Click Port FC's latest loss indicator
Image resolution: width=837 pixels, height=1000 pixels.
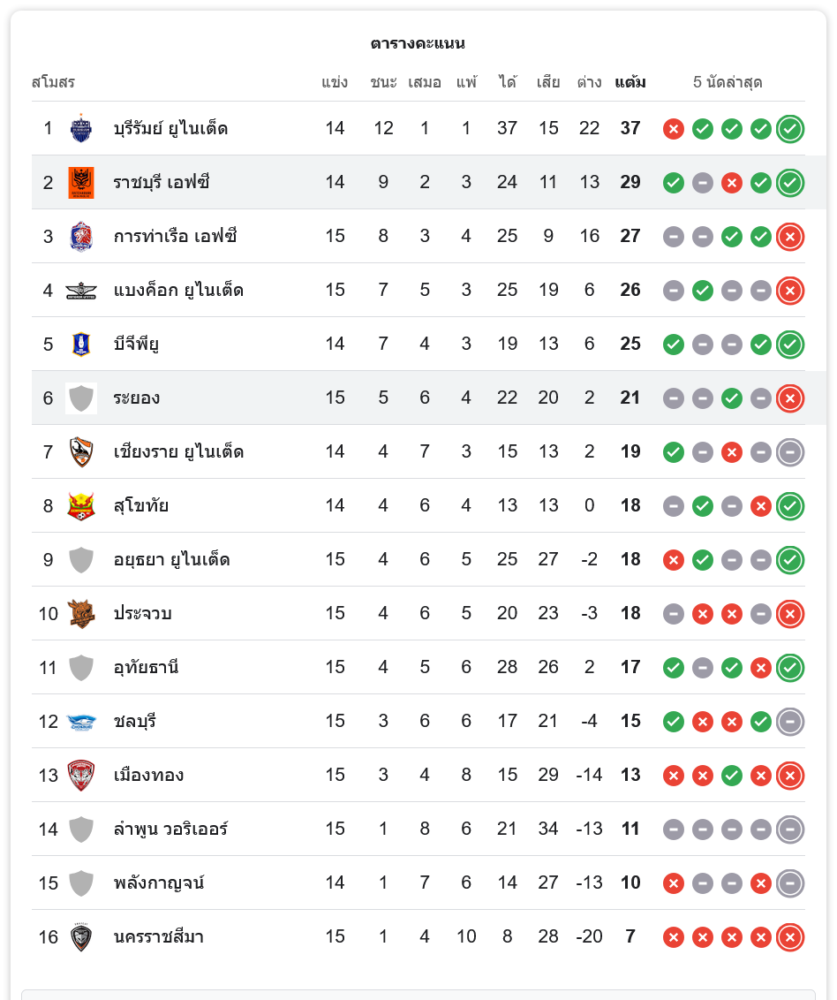coord(790,237)
